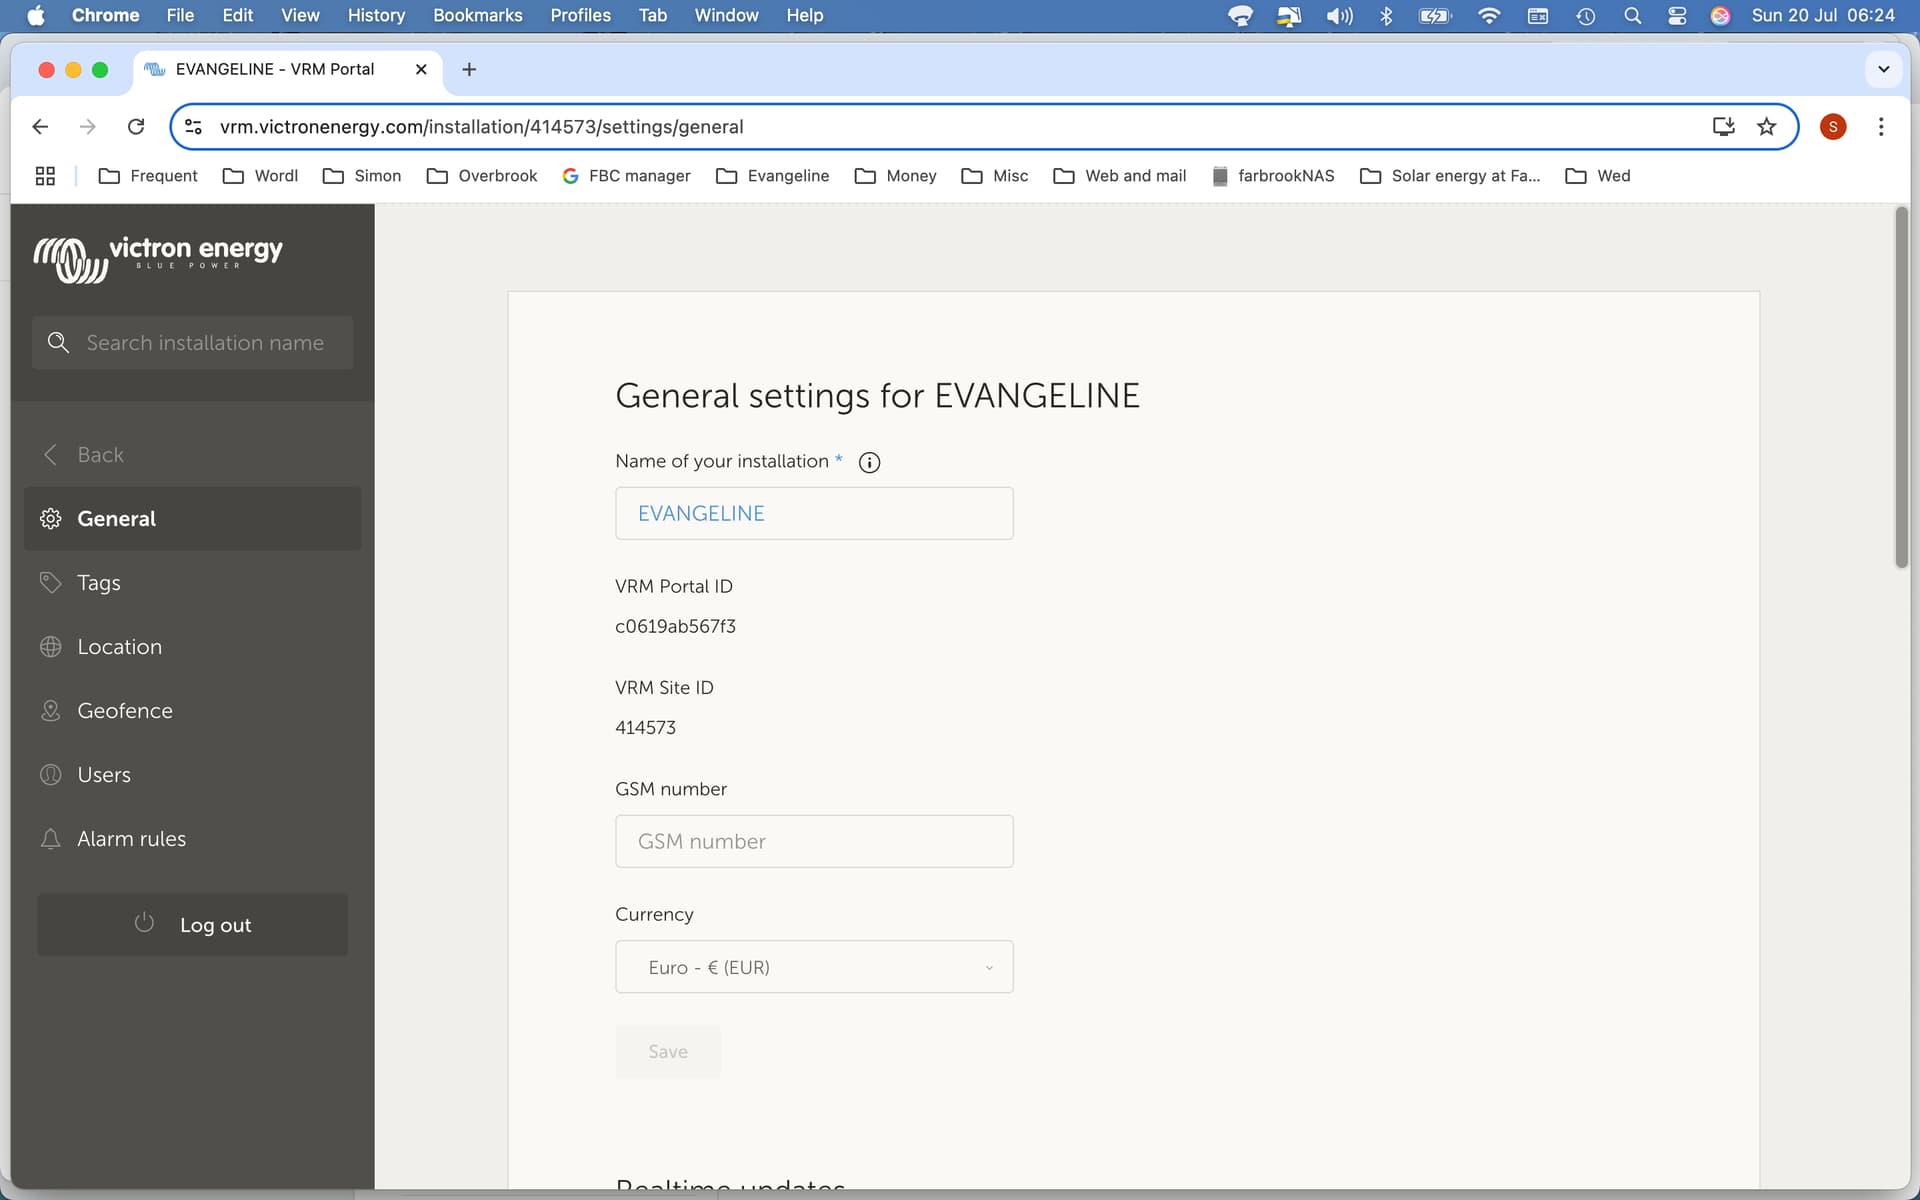
Task: Click the info icon beside installation name
Action: coord(869,462)
